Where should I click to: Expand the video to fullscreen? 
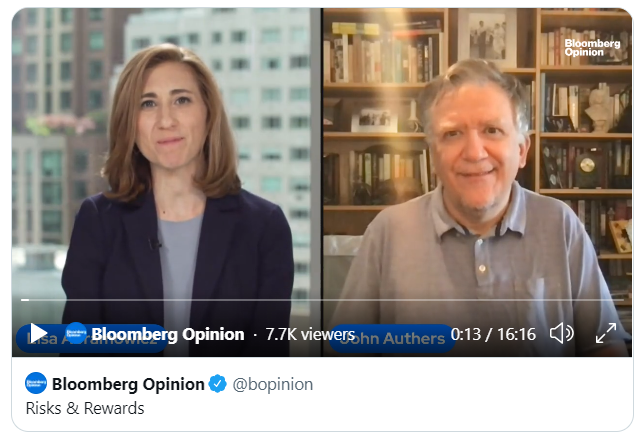click(x=606, y=333)
